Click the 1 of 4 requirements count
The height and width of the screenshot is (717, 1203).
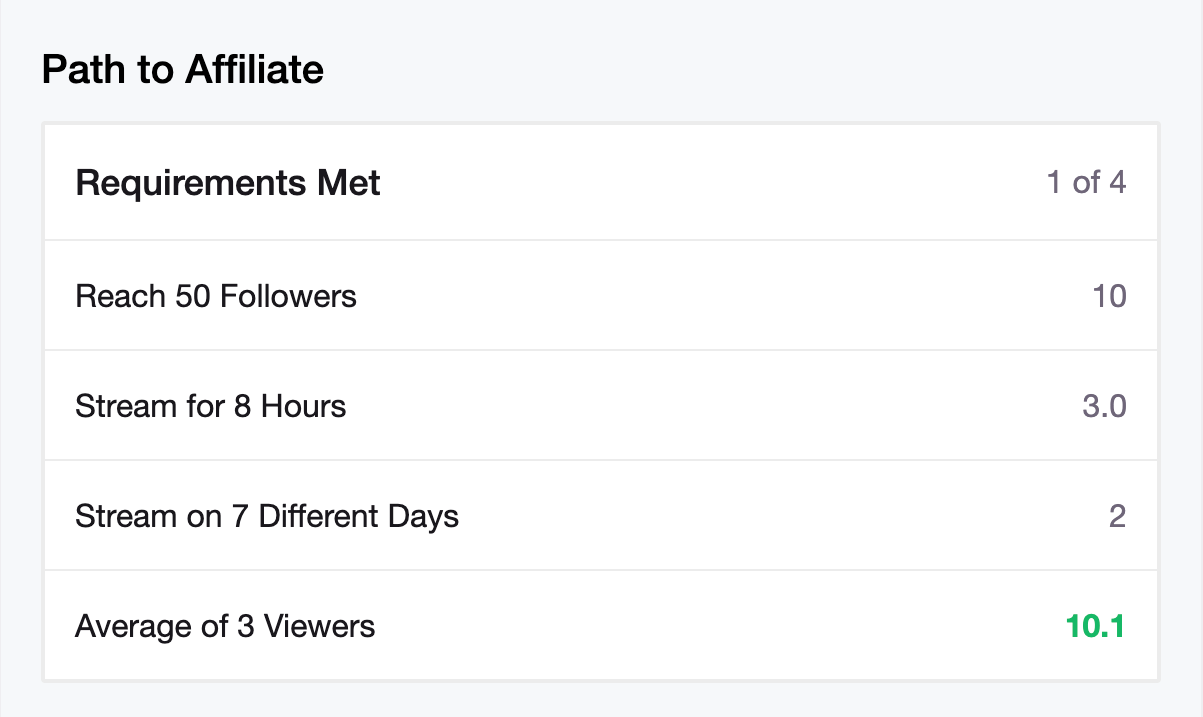(1086, 183)
